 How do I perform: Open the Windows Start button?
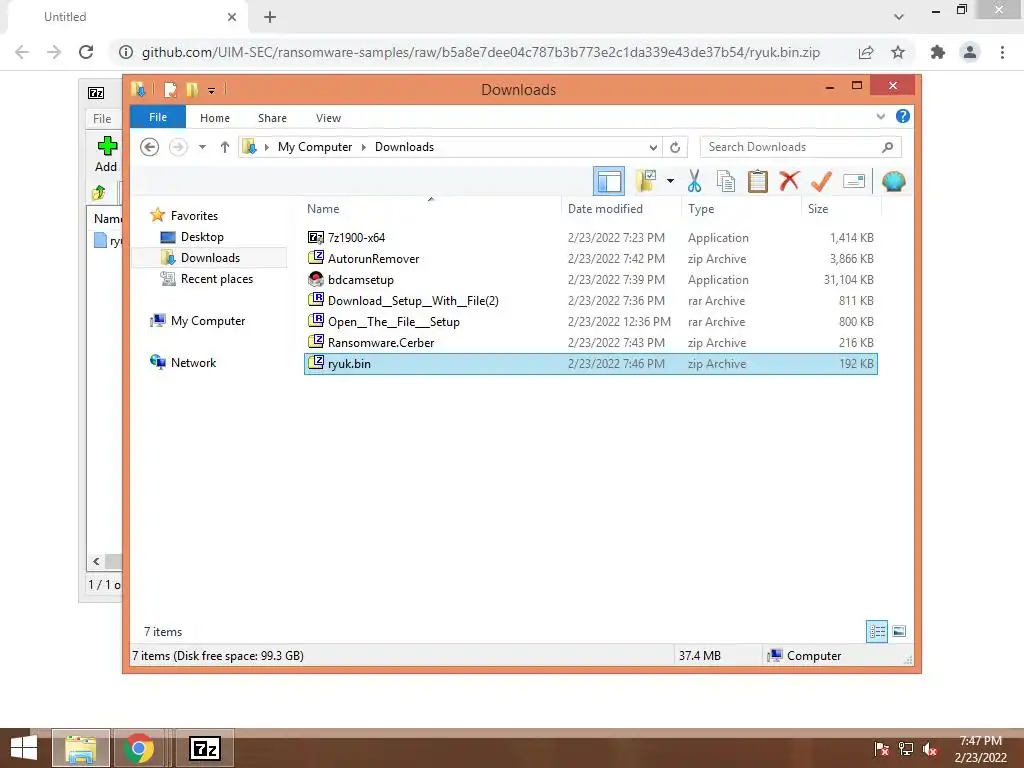(x=24, y=748)
